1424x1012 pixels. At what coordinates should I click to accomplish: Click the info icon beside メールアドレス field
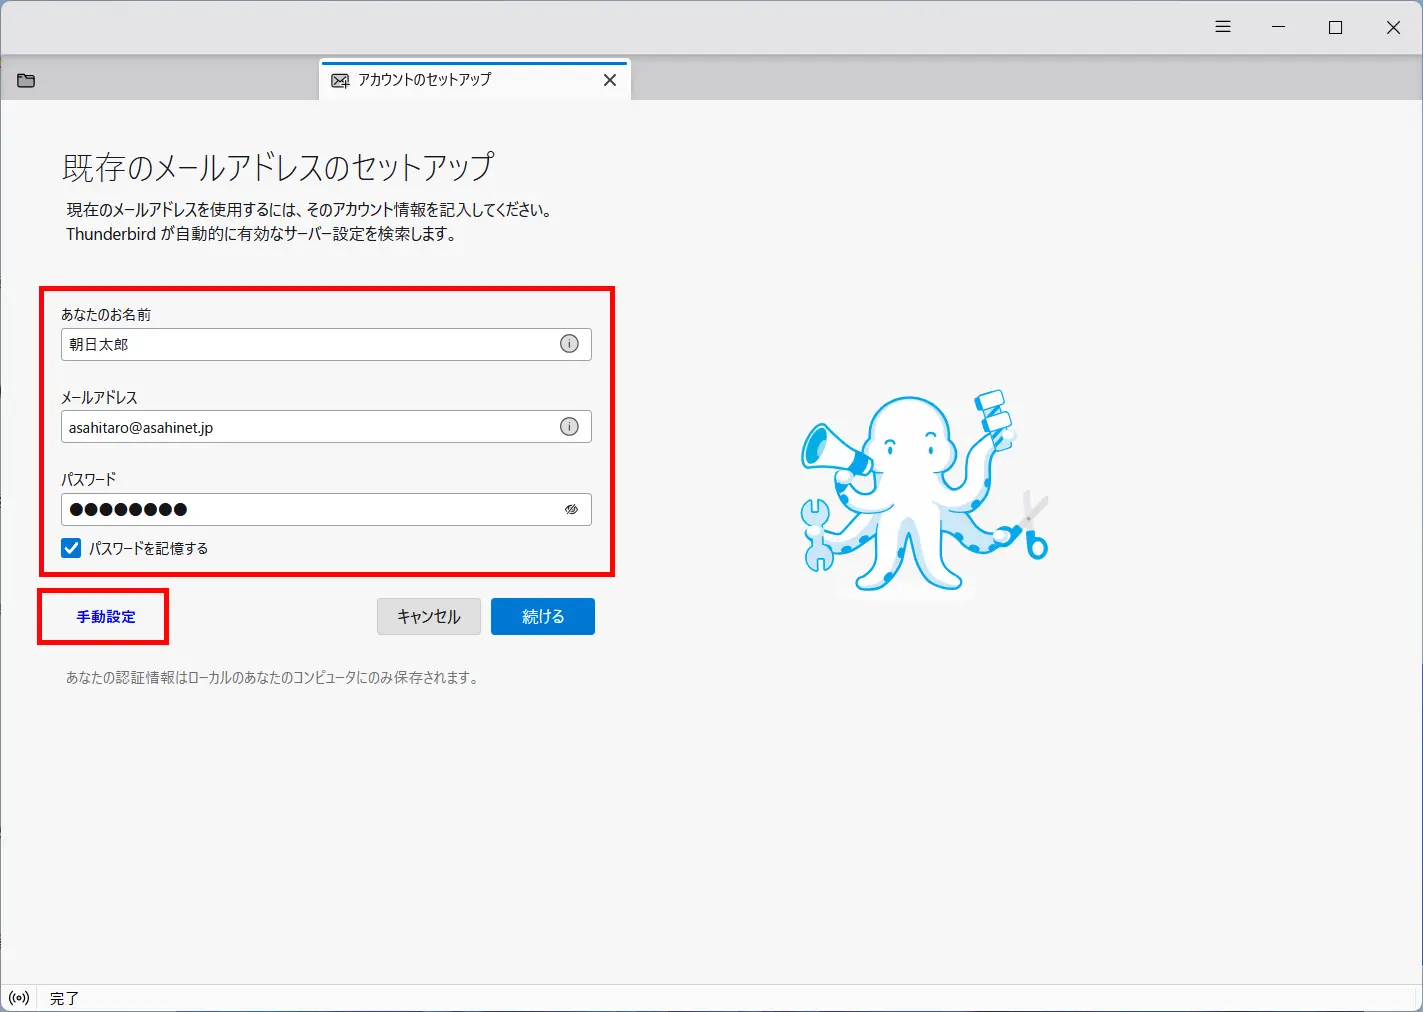click(569, 426)
